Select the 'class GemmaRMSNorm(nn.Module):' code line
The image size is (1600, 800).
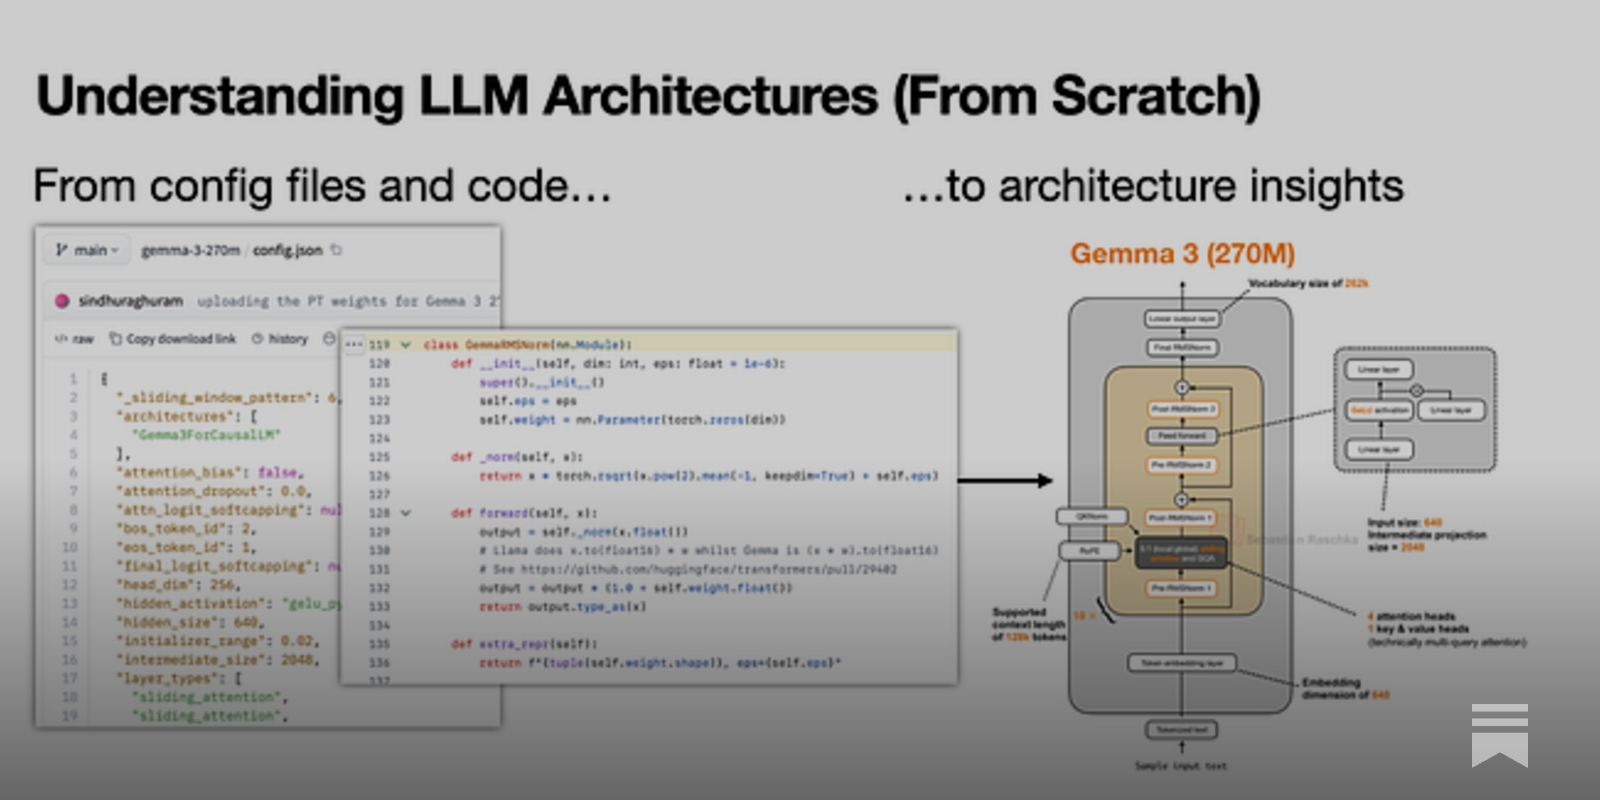pyautogui.click(x=528, y=344)
